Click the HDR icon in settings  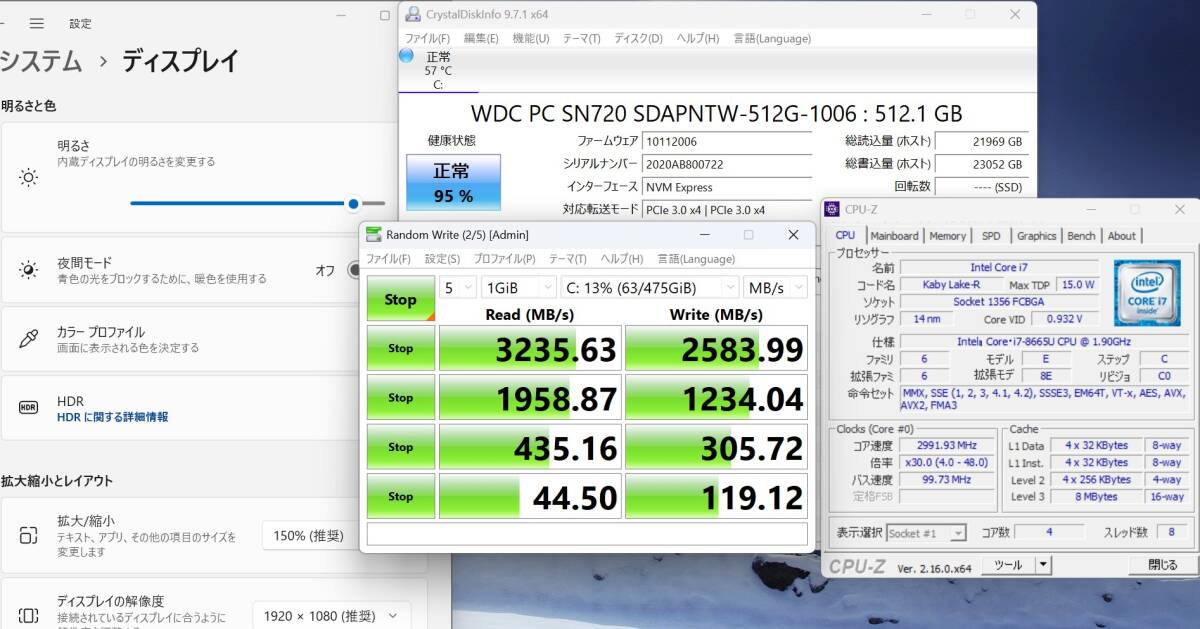point(29,408)
